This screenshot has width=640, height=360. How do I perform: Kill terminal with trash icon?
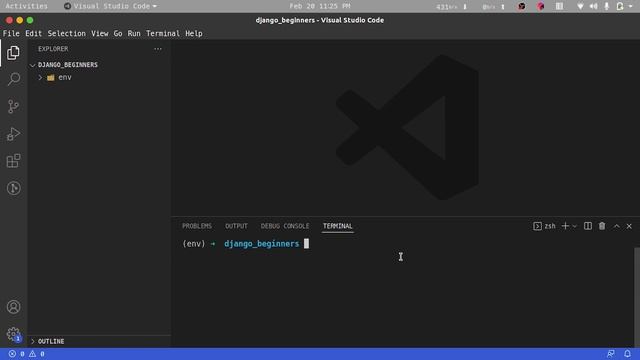[x=602, y=226]
